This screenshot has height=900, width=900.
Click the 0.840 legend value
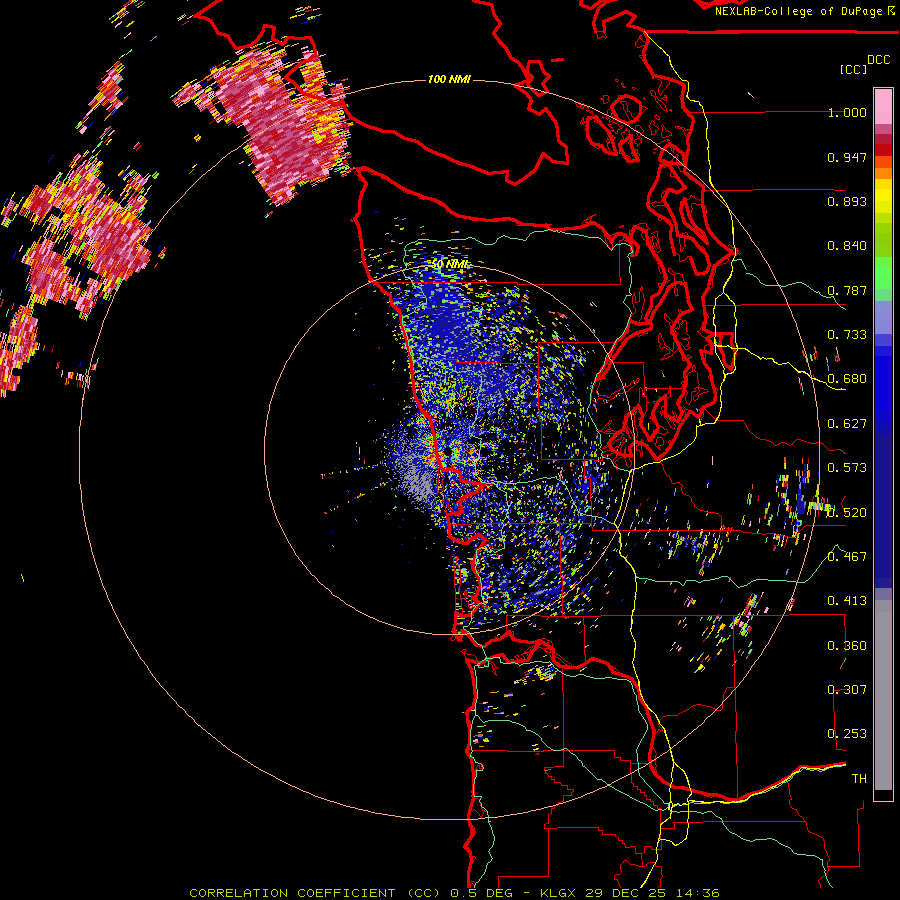pyautogui.click(x=847, y=246)
